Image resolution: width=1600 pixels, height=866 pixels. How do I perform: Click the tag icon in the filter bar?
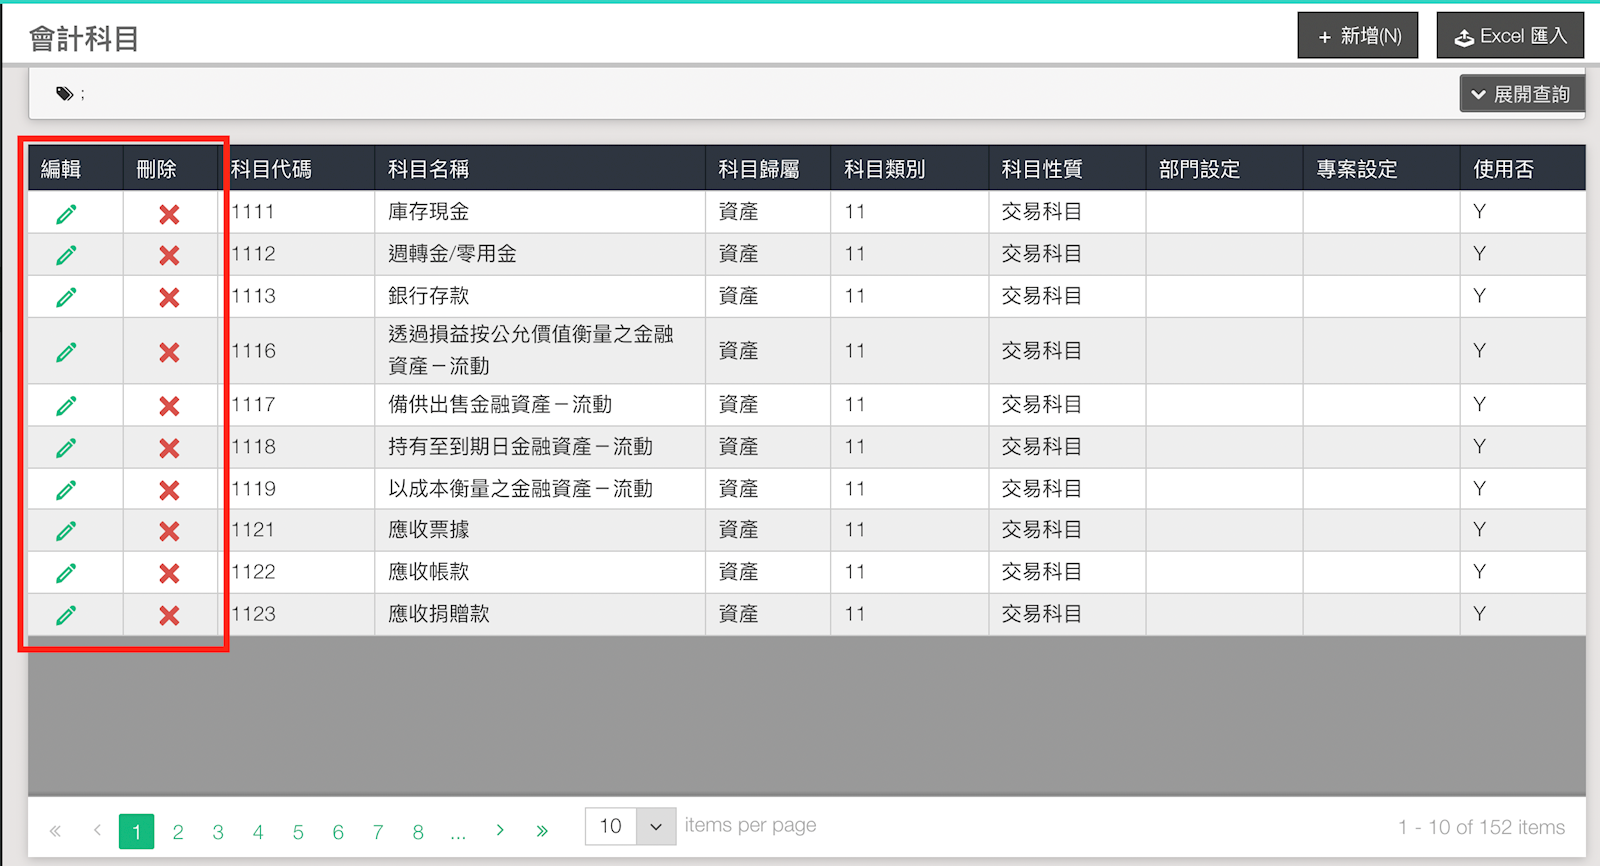click(65, 94)
